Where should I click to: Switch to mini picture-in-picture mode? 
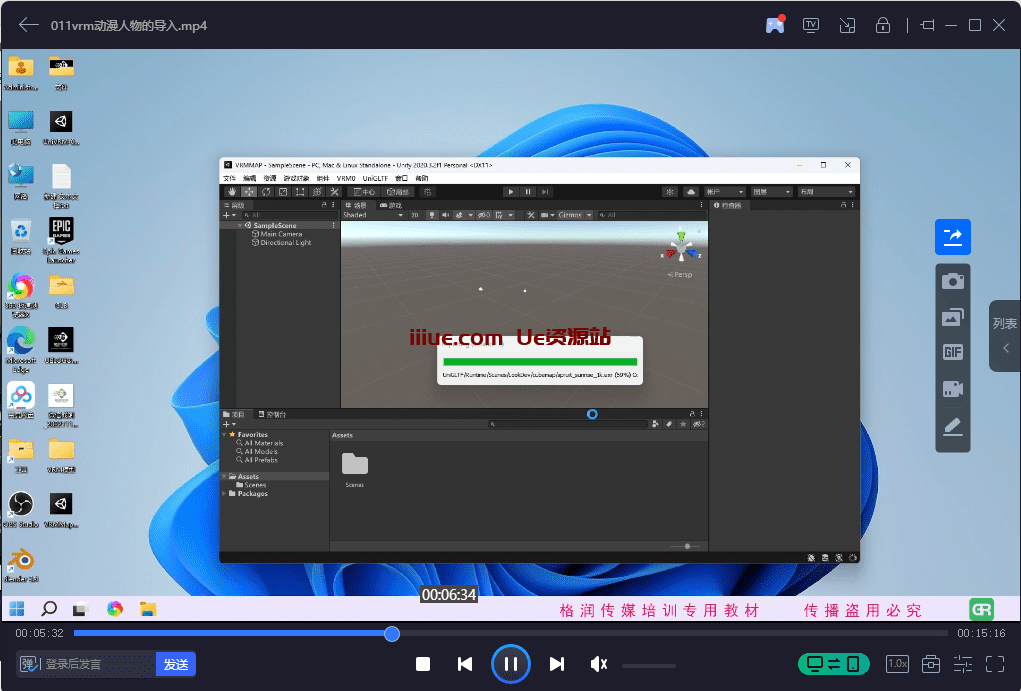click(847, 25)
